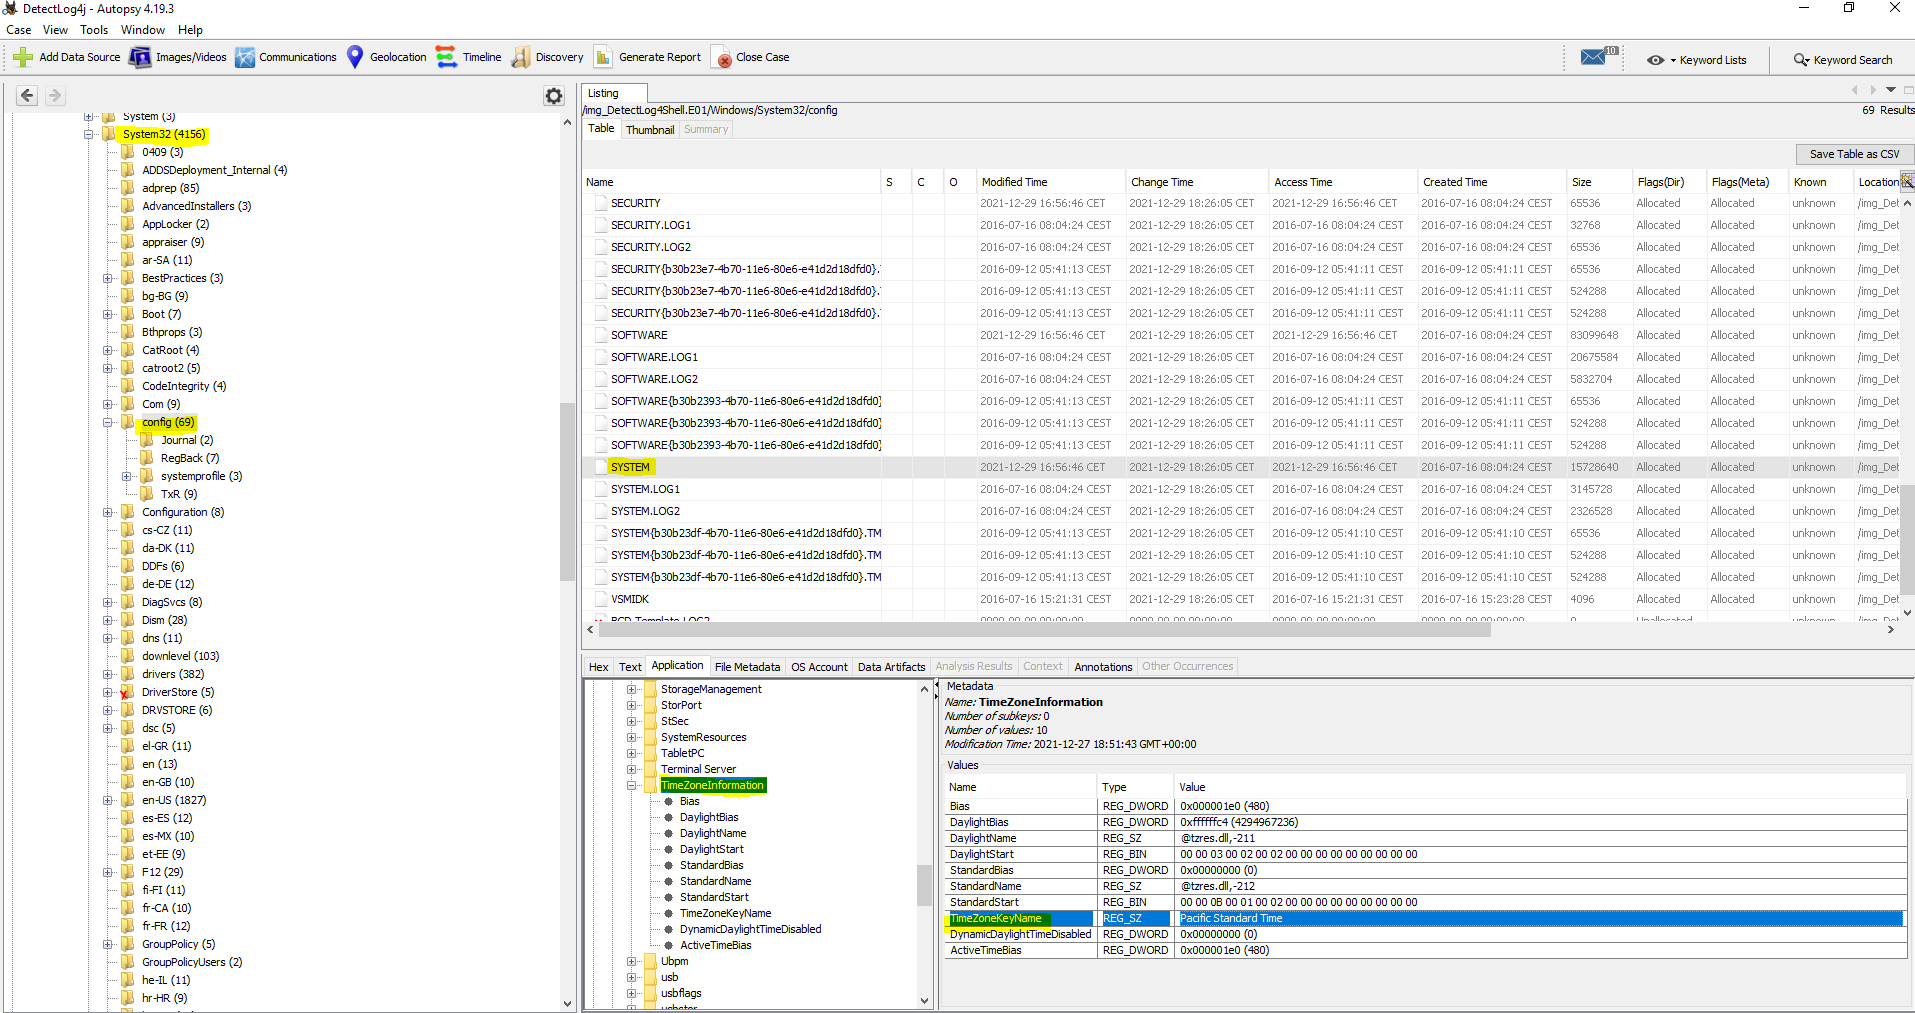Image resolution: width=1915 pixels, height=1013 pixels.
Task: Collapse the config folder node
Action: click(108, 423)
